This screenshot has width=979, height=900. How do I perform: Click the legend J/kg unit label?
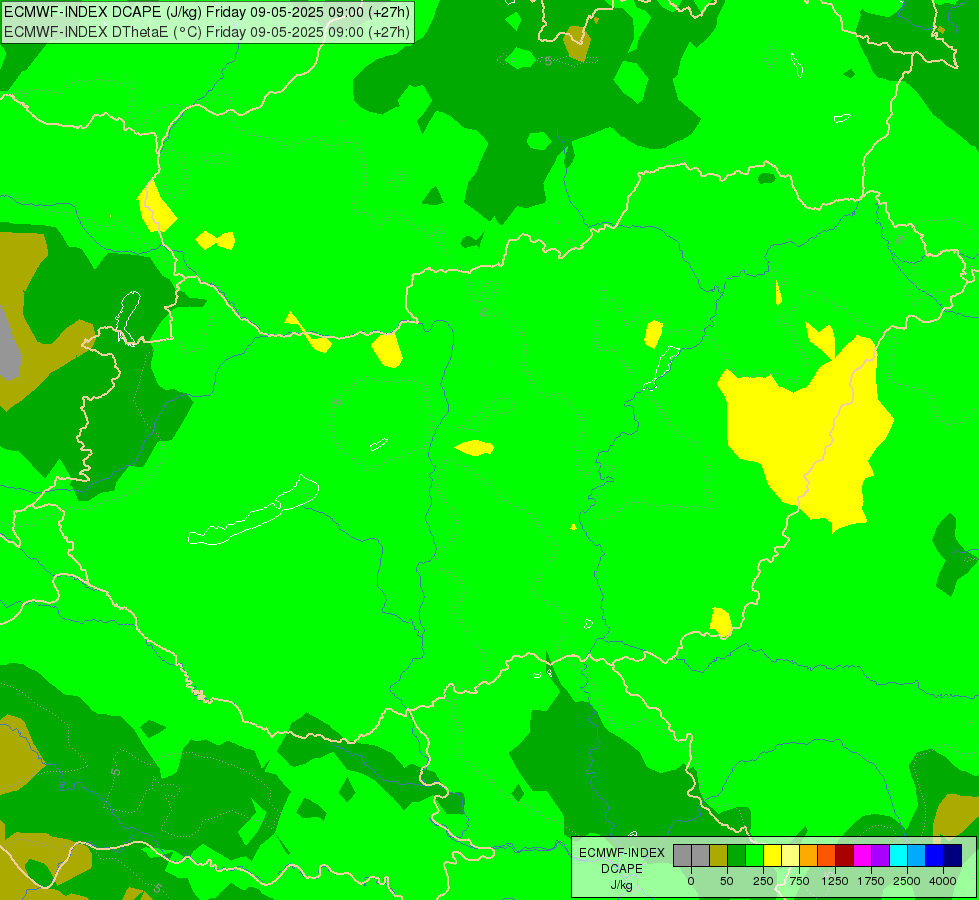[621, 885]
